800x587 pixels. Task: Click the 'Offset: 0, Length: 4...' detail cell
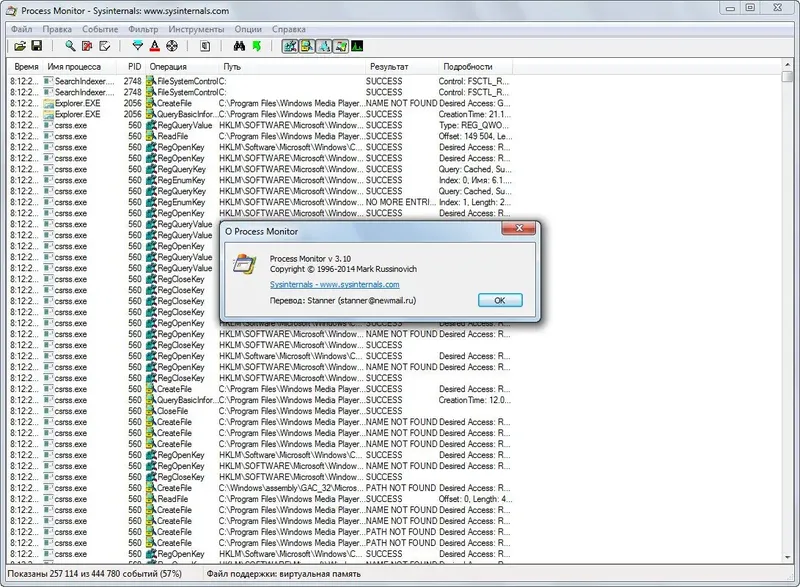point(476,499)
